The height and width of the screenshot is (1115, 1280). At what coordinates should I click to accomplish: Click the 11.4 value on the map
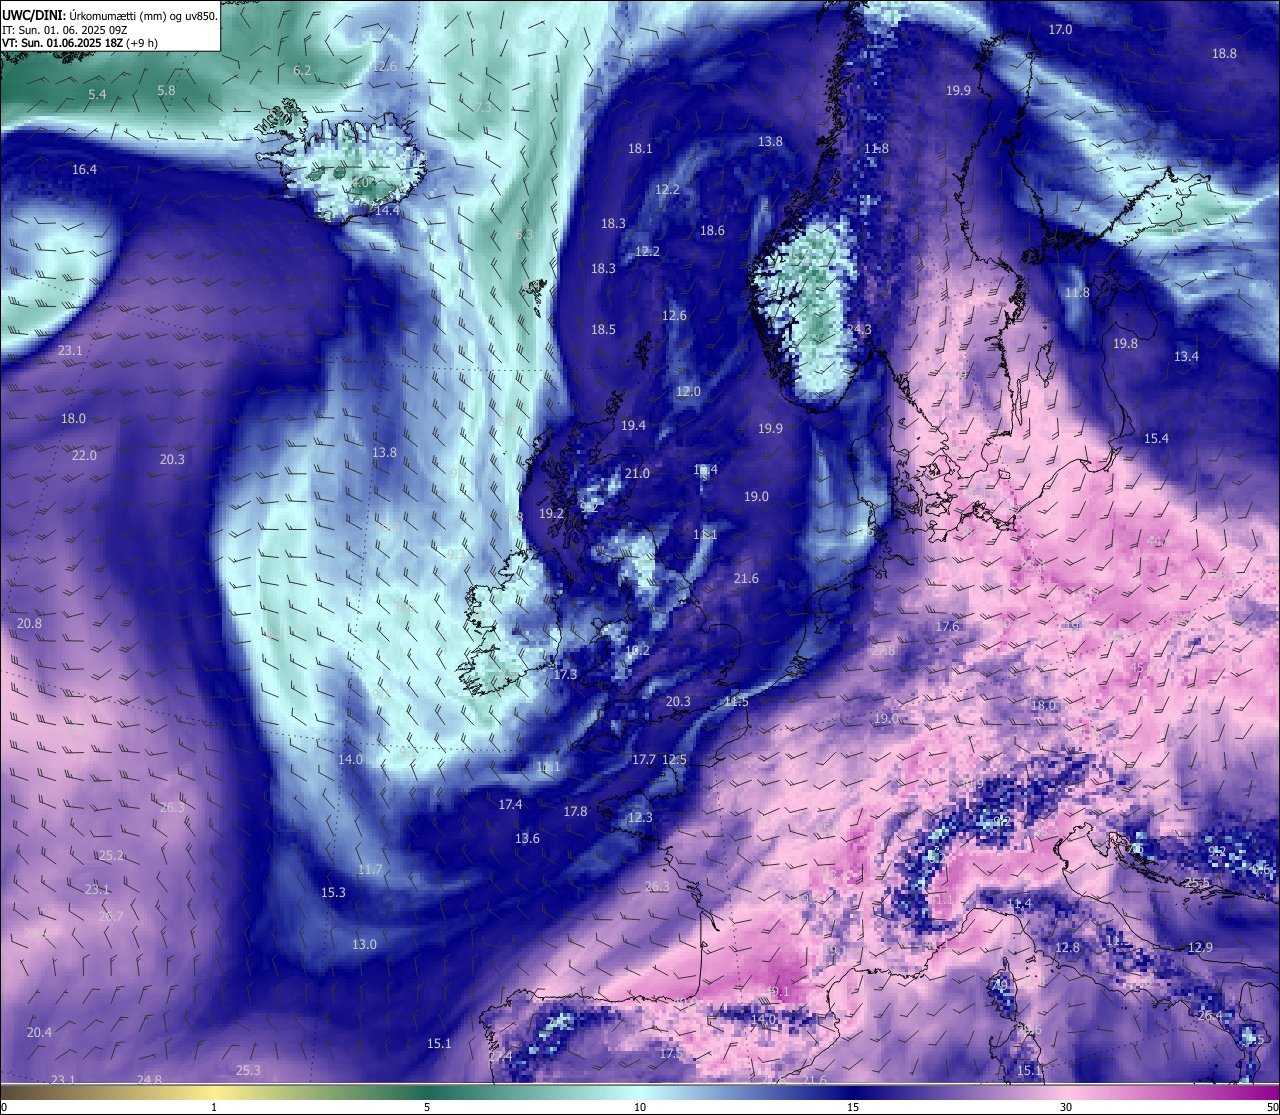point(1019,905)
